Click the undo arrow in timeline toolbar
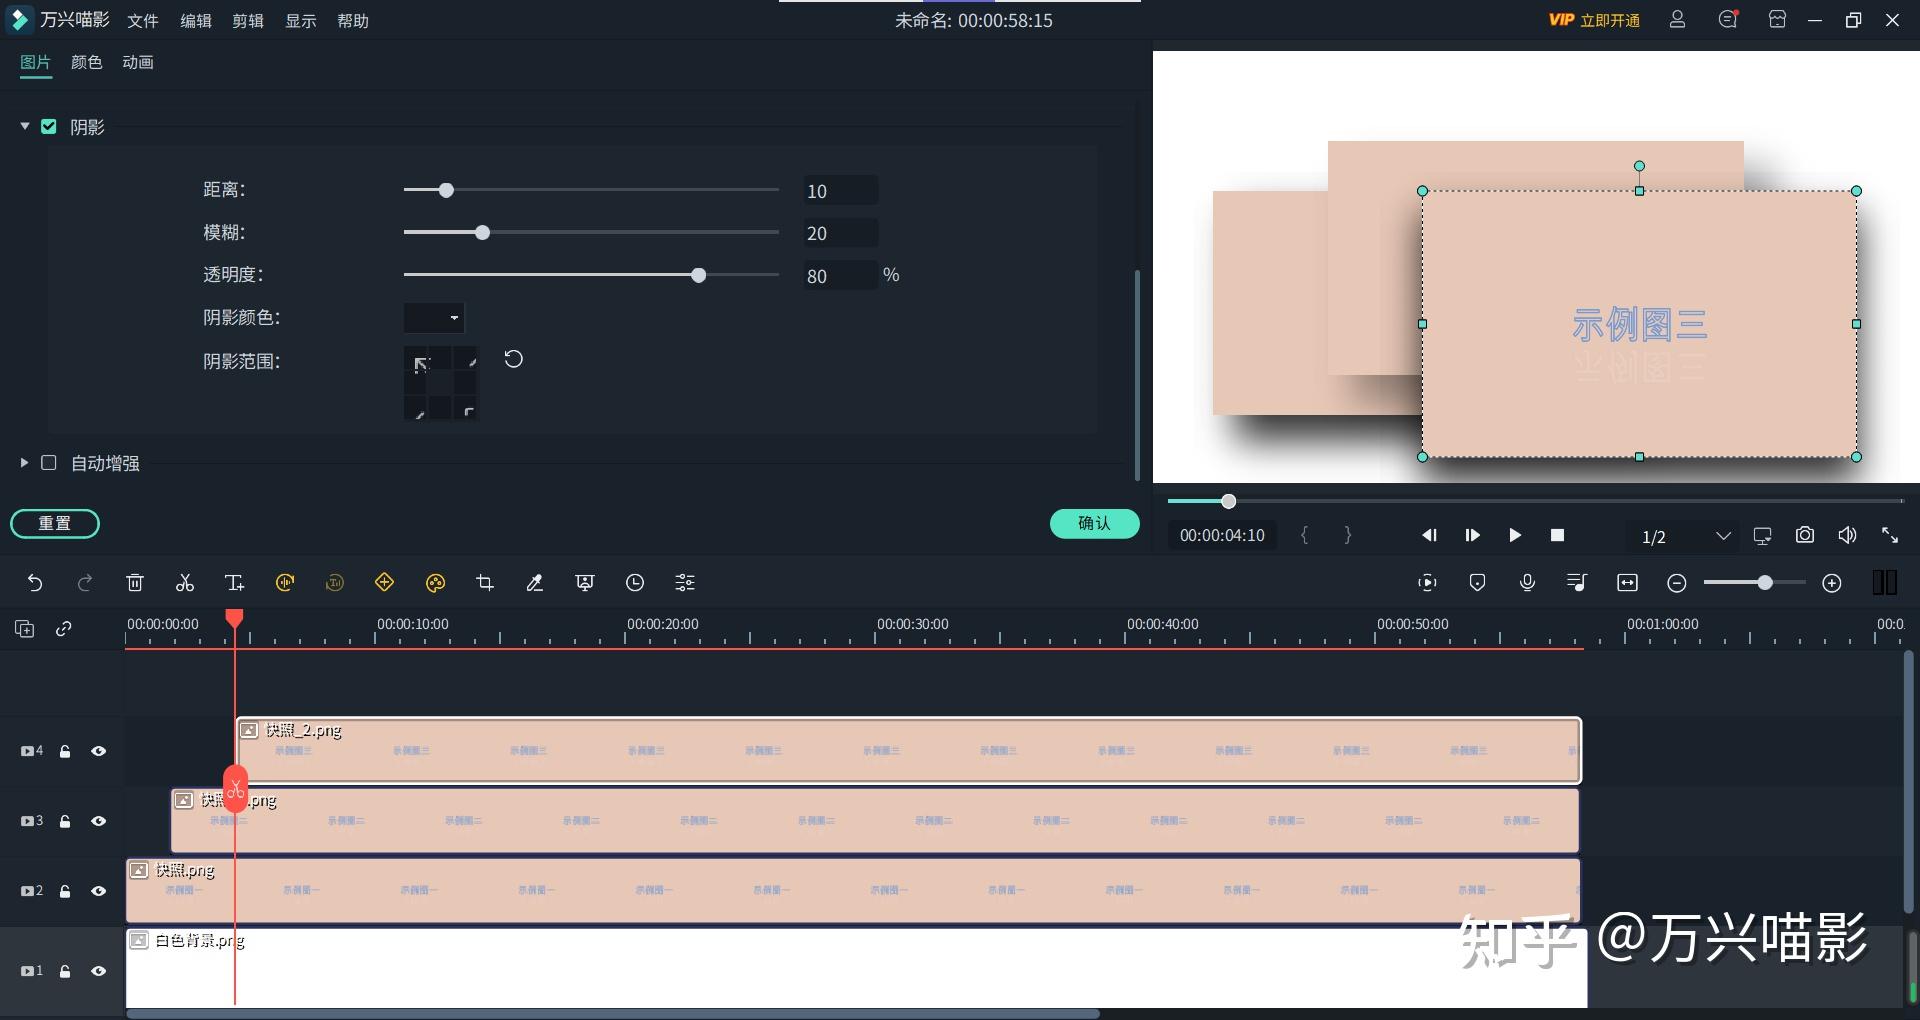 (x=35, y=583)
